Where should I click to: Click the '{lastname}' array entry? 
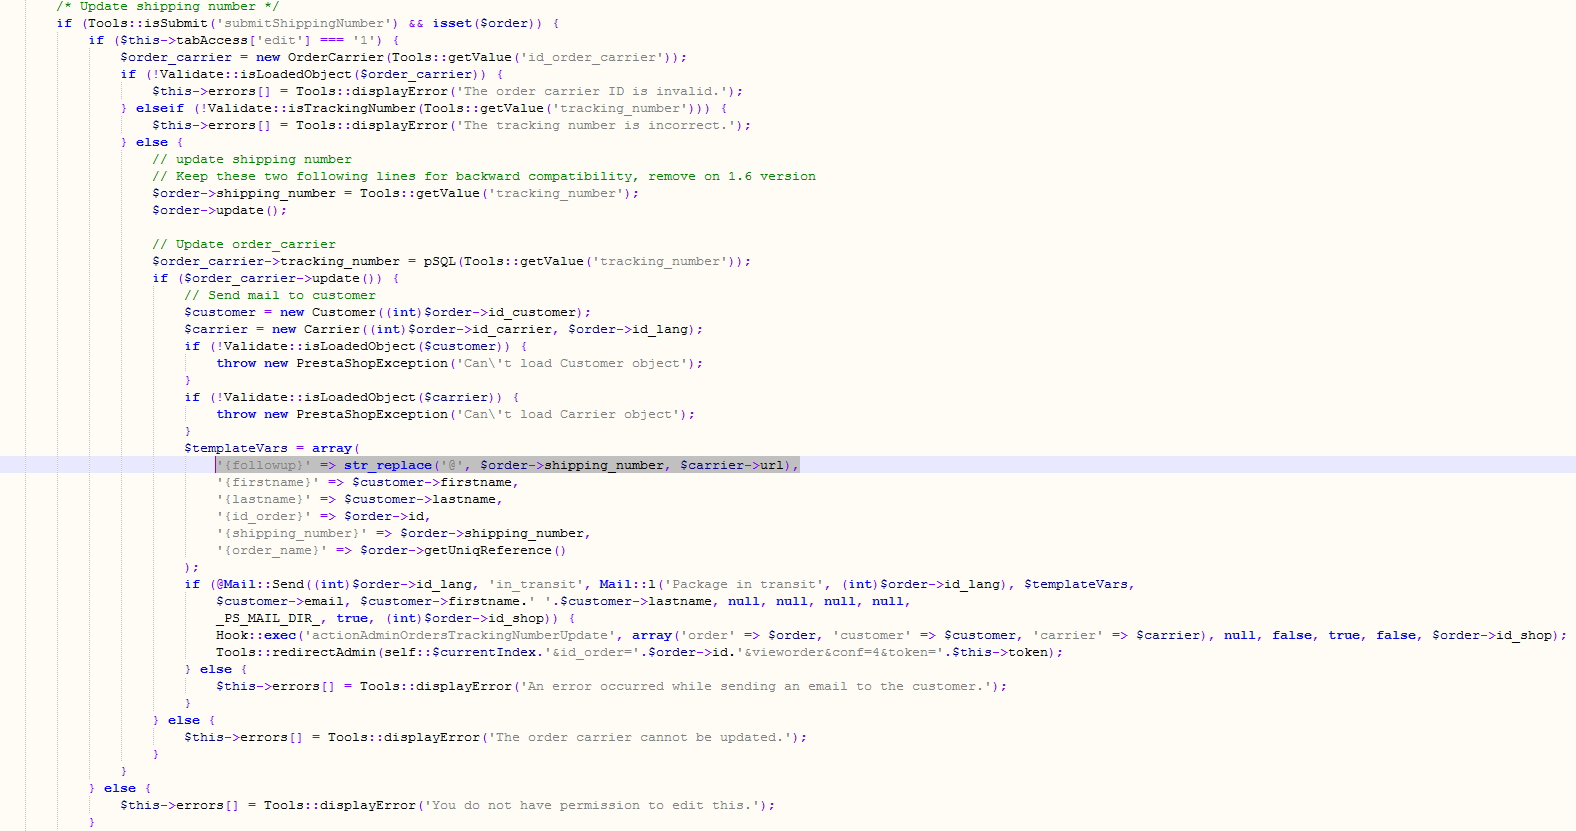pos(359,499)
